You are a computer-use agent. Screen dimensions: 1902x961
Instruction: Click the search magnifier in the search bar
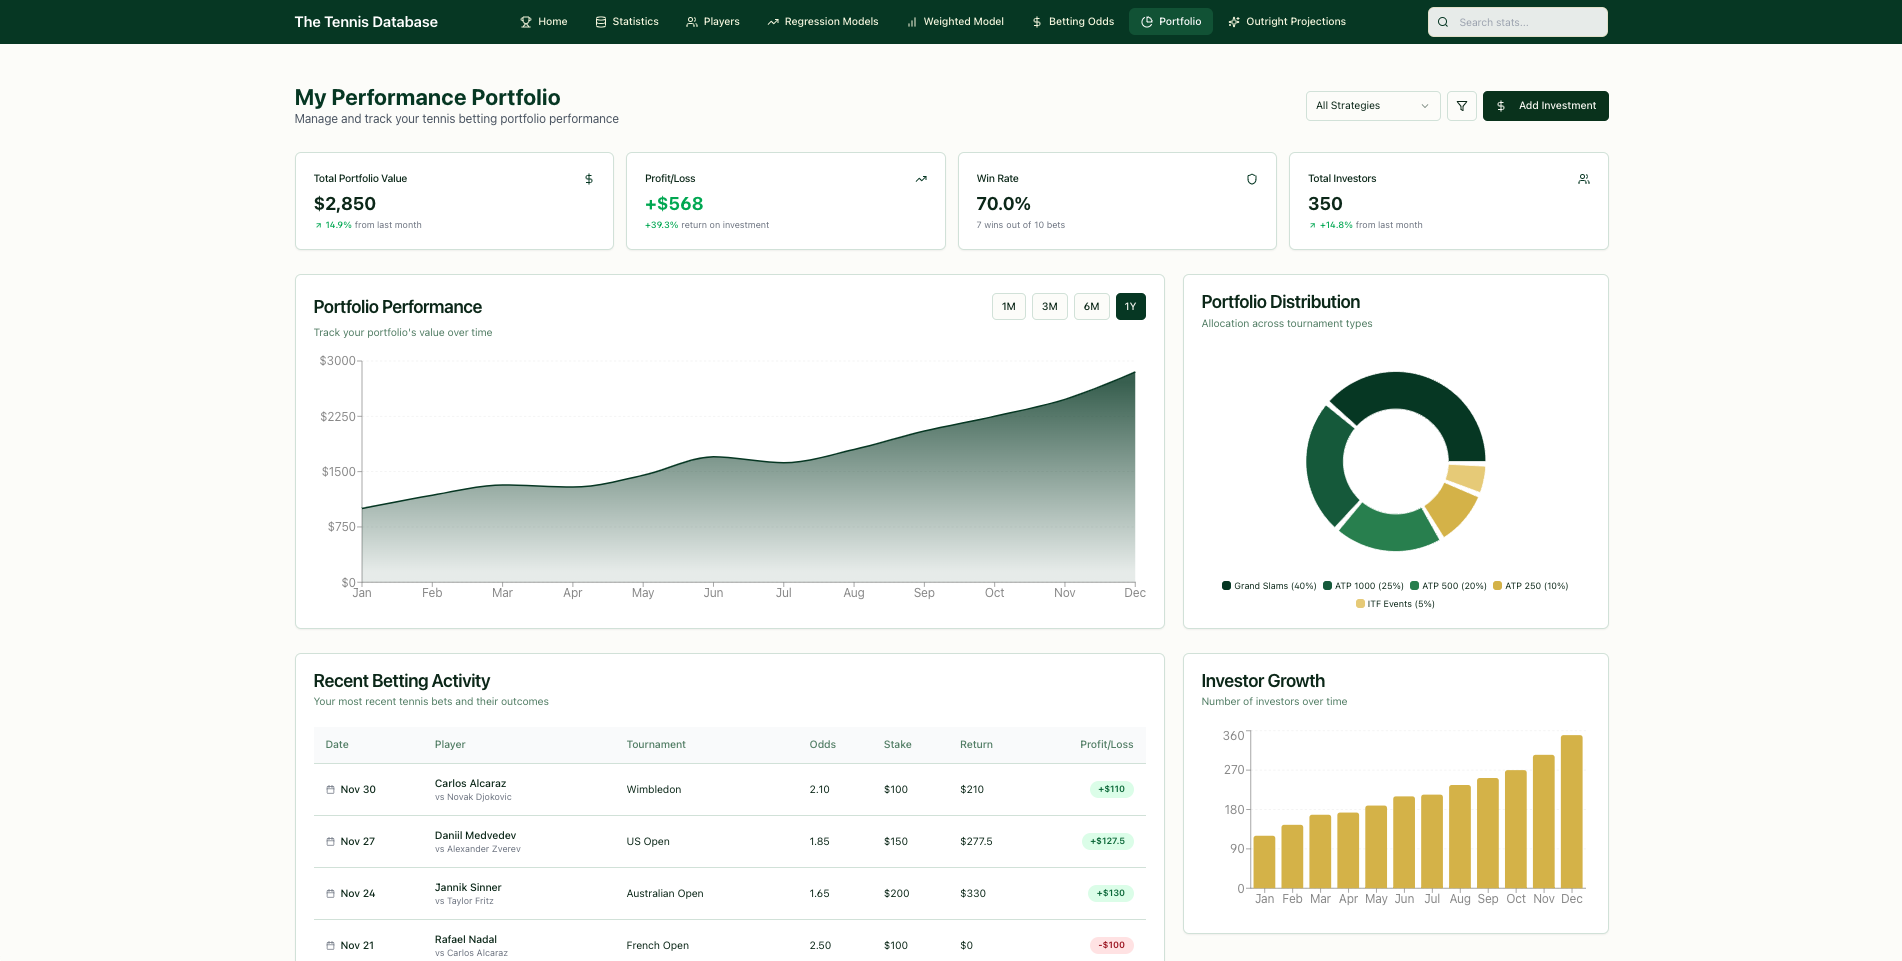1443,21
